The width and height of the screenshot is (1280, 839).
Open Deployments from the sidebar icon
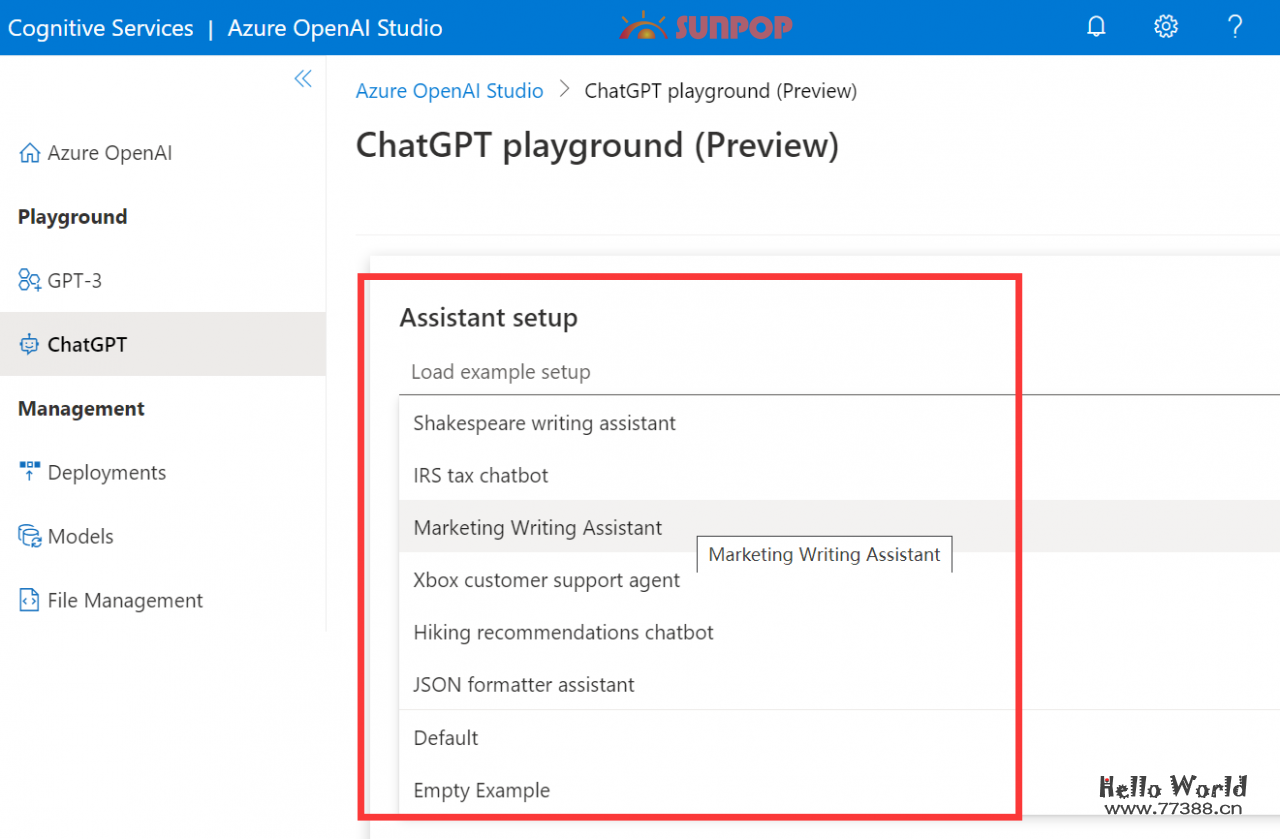pyautogui.click(x=28, y=471)
